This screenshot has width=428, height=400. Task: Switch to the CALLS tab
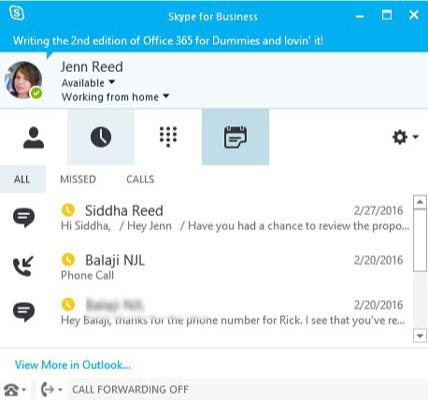(140, 179)
